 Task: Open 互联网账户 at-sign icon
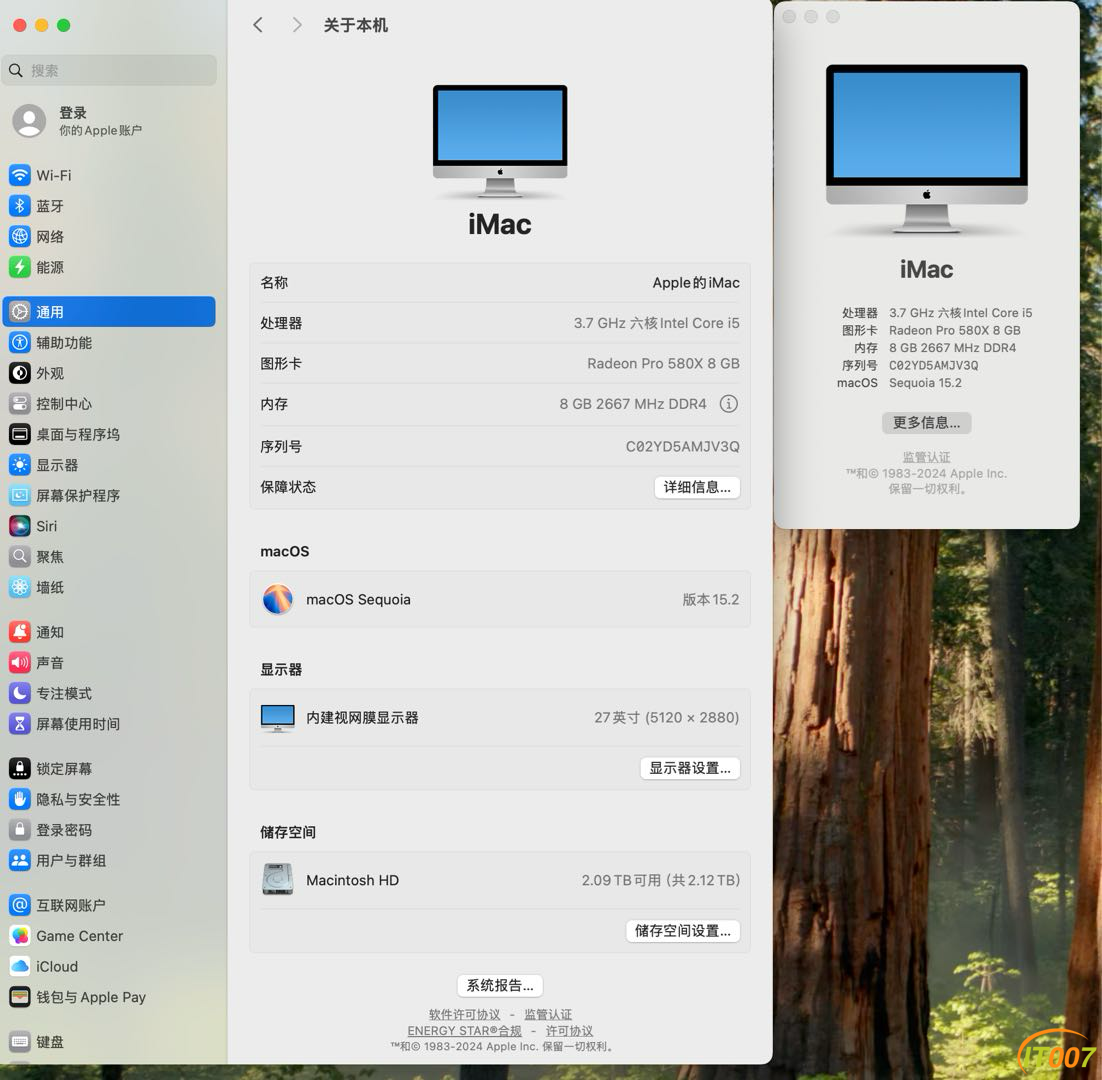pos(20,905)
